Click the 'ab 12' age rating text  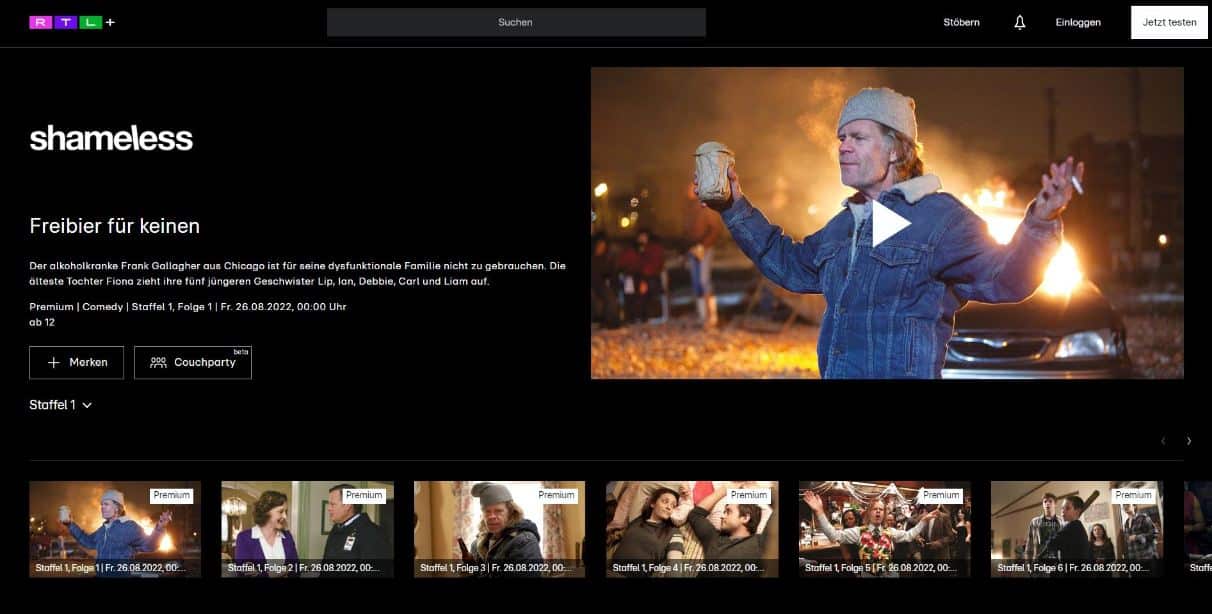(42, 322)
